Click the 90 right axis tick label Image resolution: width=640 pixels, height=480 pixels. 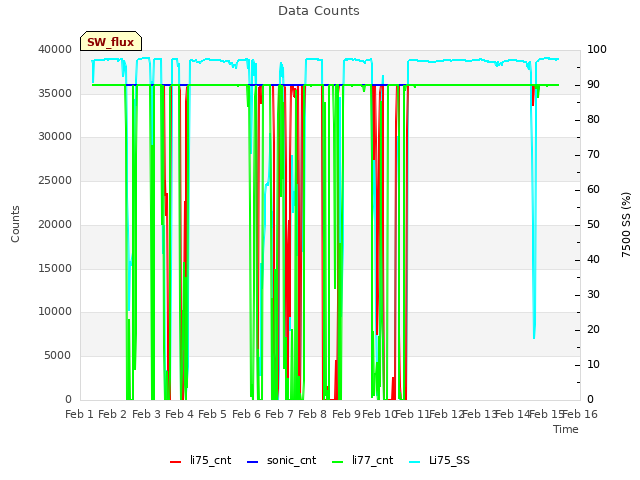click(593, 84)
